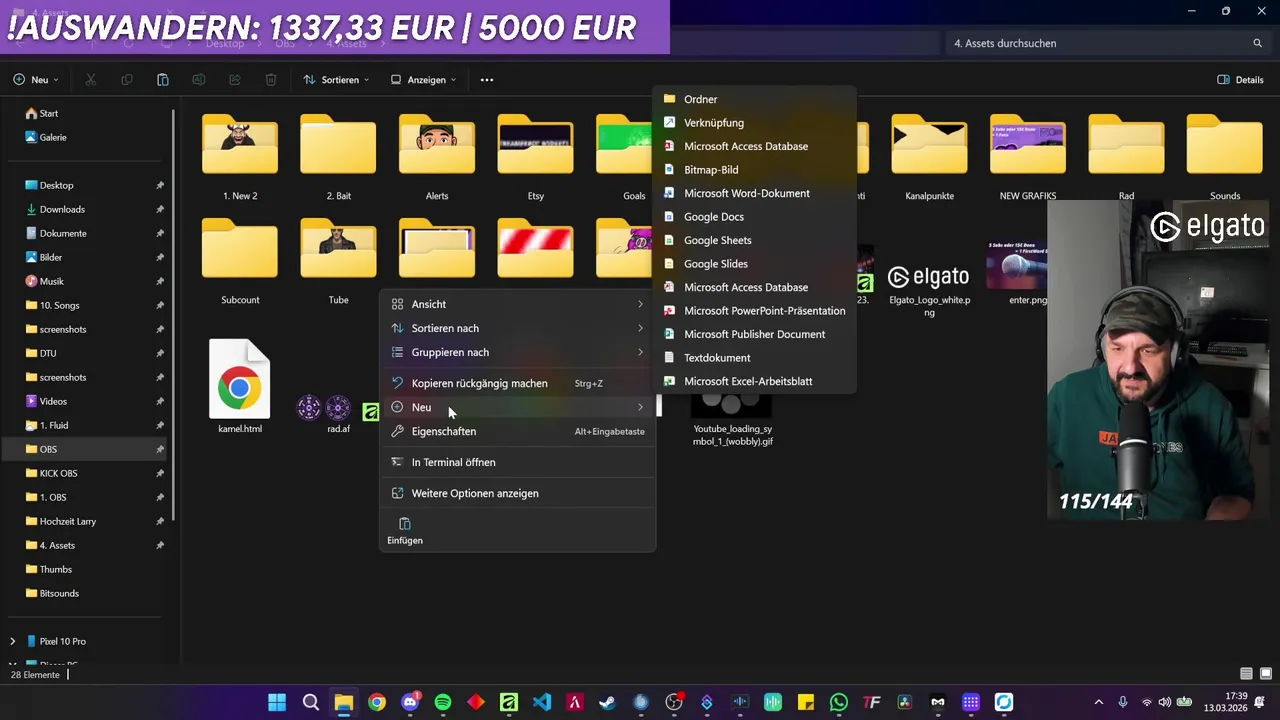Click the Paste icon in Explorer toolbar
Screen dimensions: 1280x720
[163, 80]
